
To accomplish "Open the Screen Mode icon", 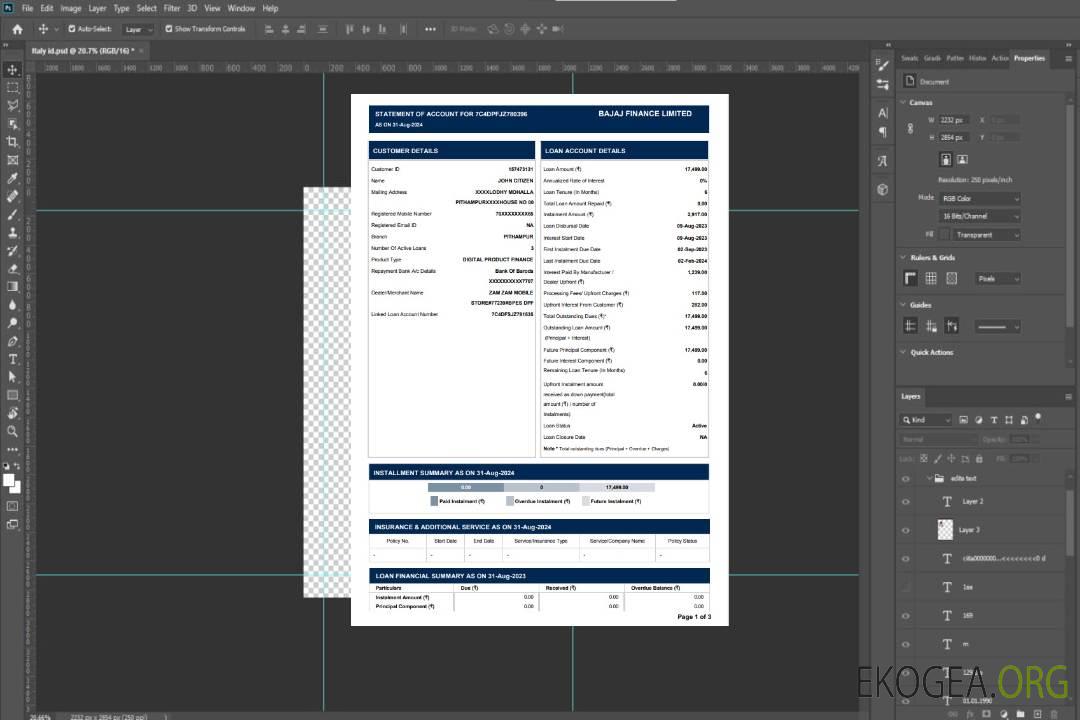I will pos(12,524).
